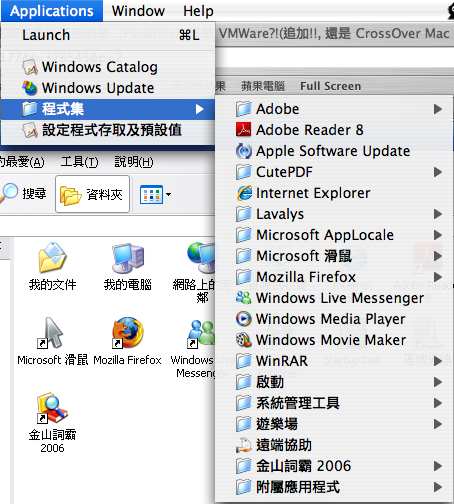Expand Microsoft AppLocale submenu arrow
Viewport: 454px width, 504px height.
tap(438, 235)
